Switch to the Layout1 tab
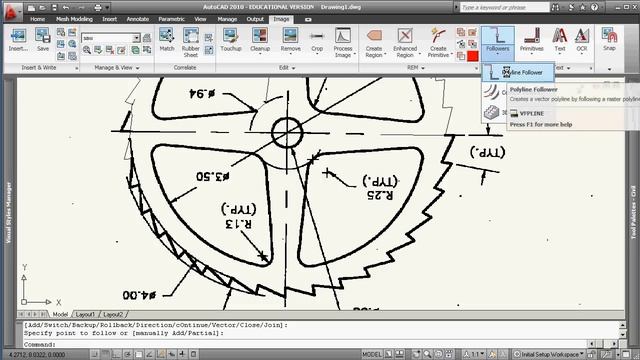 coord(85,314)
